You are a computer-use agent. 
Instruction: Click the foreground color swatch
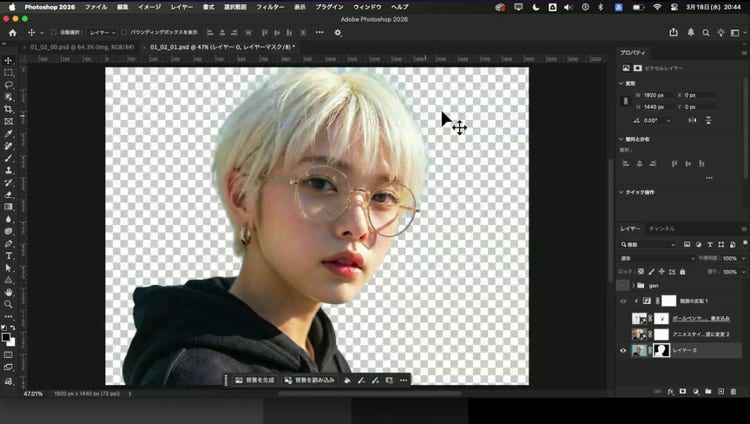coord(7,337)
